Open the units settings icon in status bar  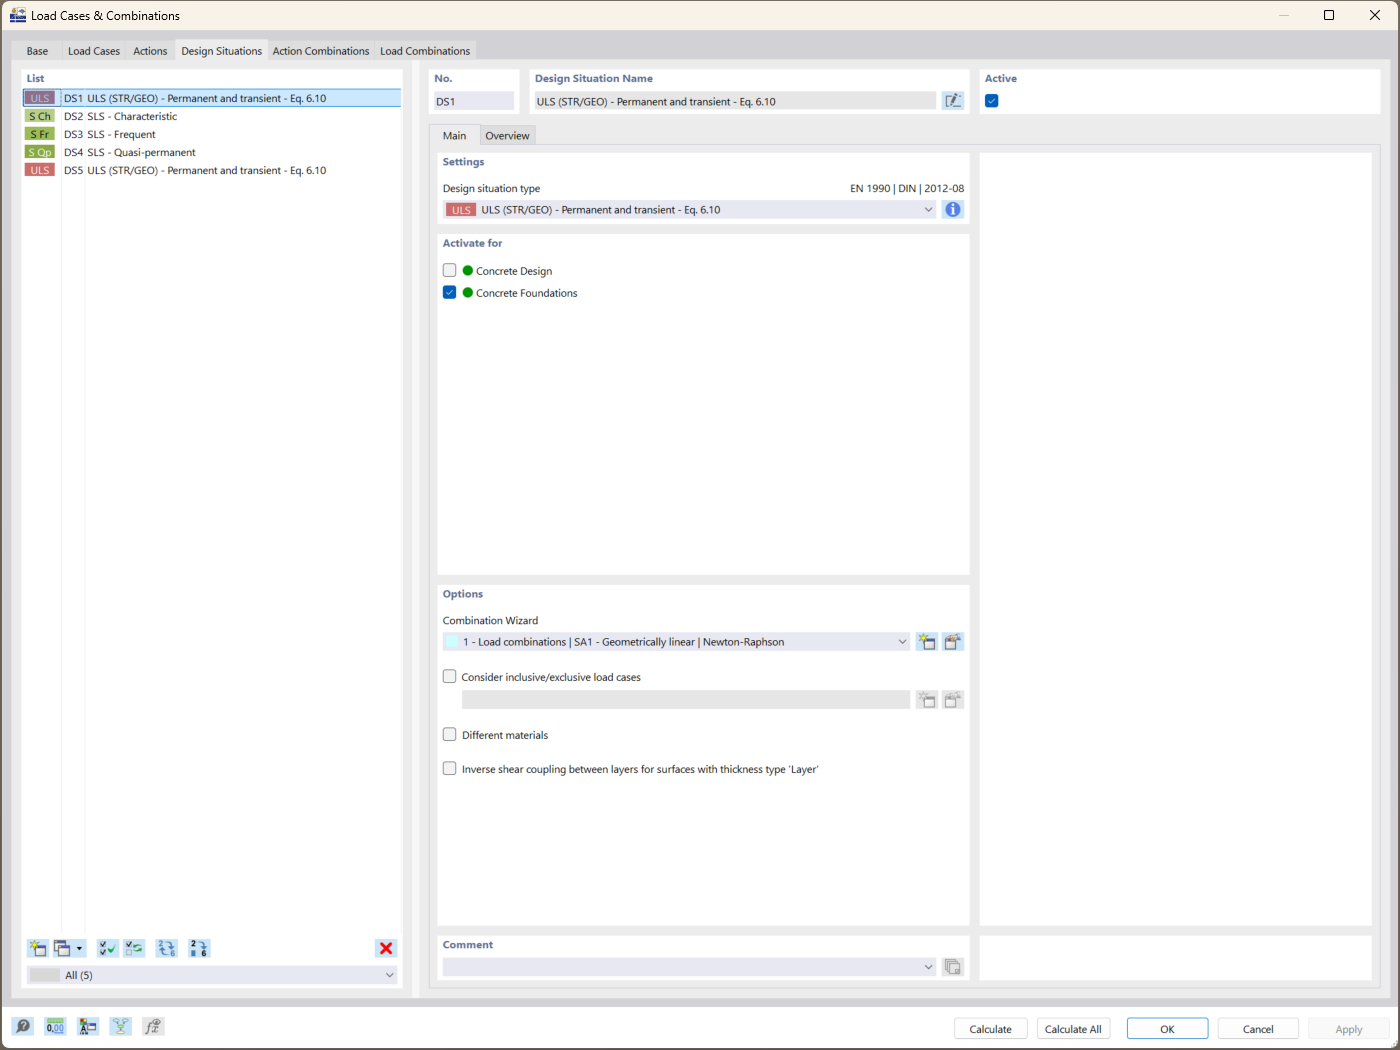55,1026
